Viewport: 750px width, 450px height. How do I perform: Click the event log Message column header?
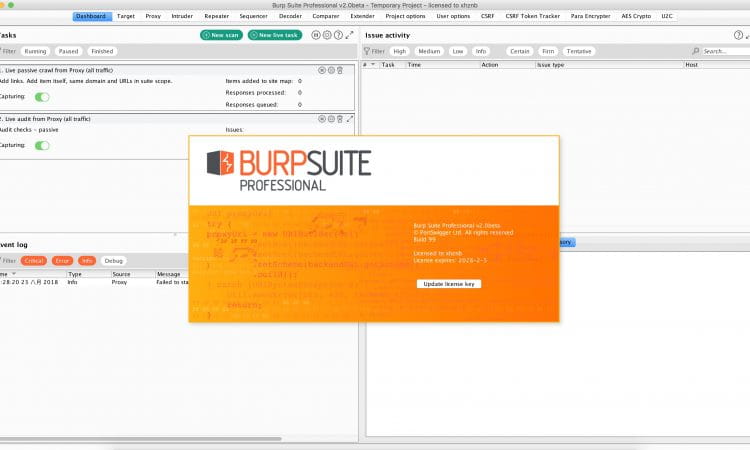[172, 274]
